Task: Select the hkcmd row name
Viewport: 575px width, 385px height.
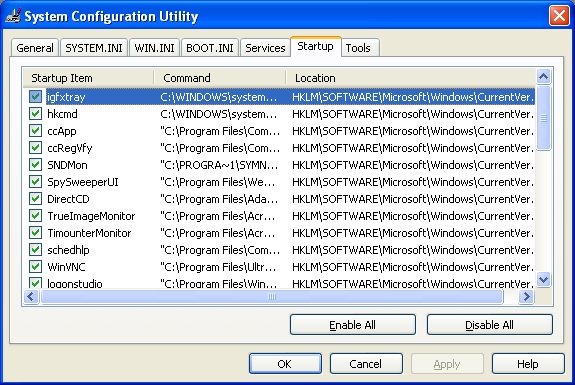Action: pos(62,114)
